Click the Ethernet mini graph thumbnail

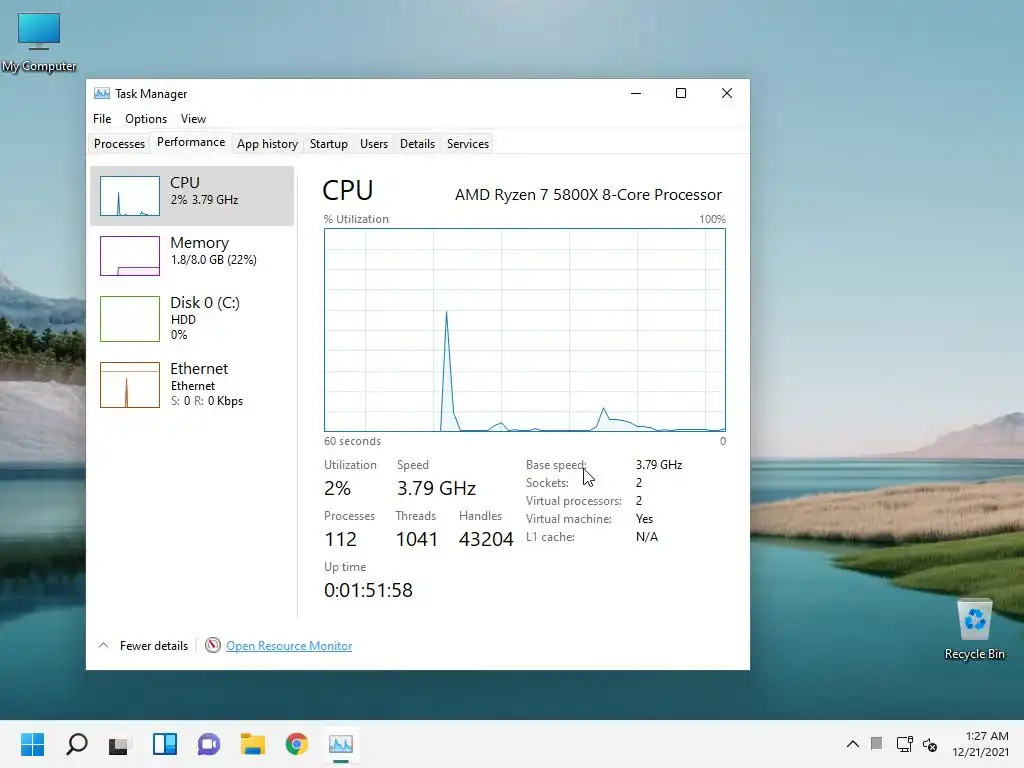pos(130,385)
